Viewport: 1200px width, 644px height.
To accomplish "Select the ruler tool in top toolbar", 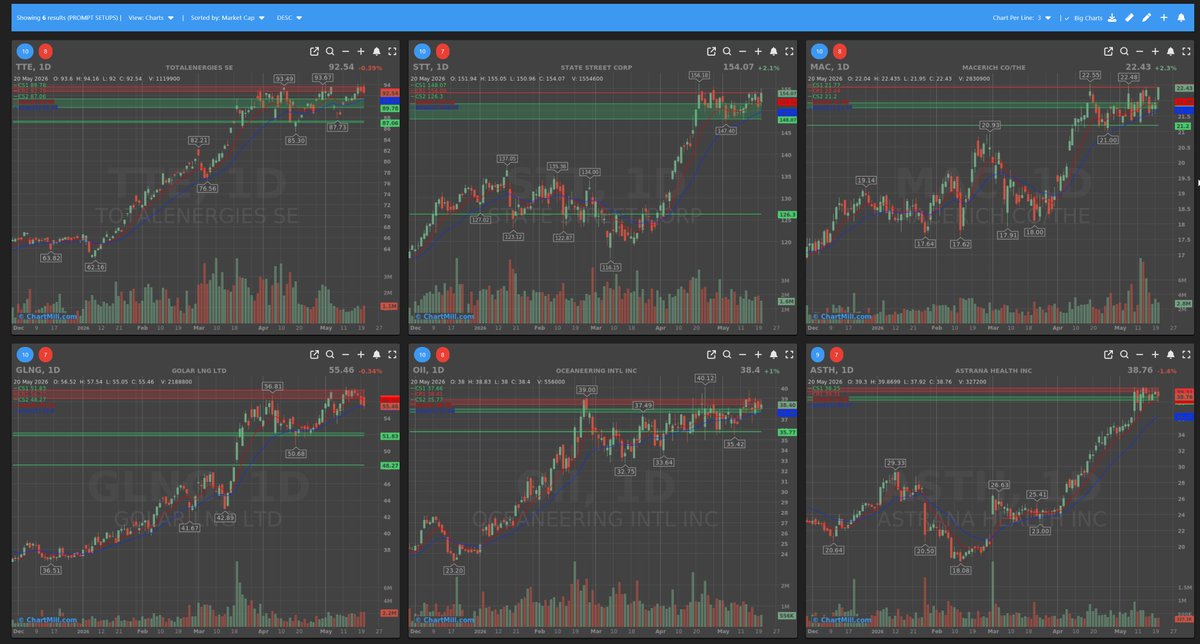I will click(1129, 18).
